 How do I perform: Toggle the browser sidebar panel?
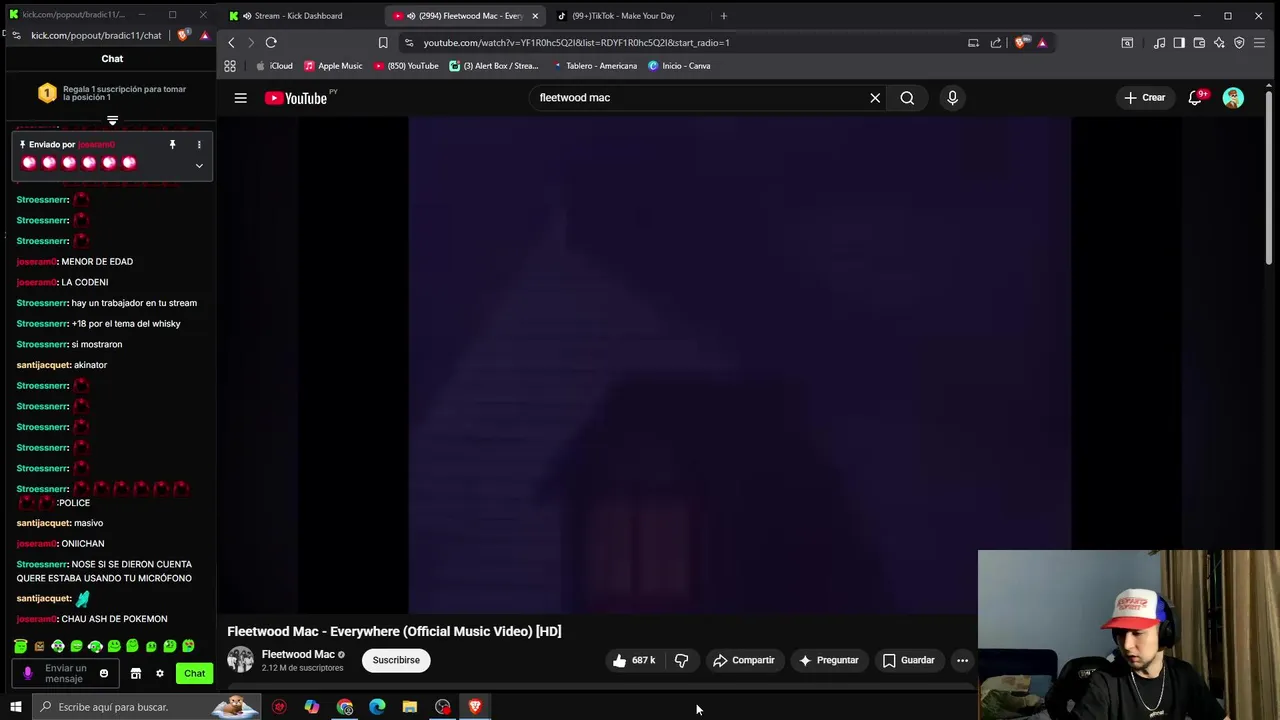(x=1179, y=43)
